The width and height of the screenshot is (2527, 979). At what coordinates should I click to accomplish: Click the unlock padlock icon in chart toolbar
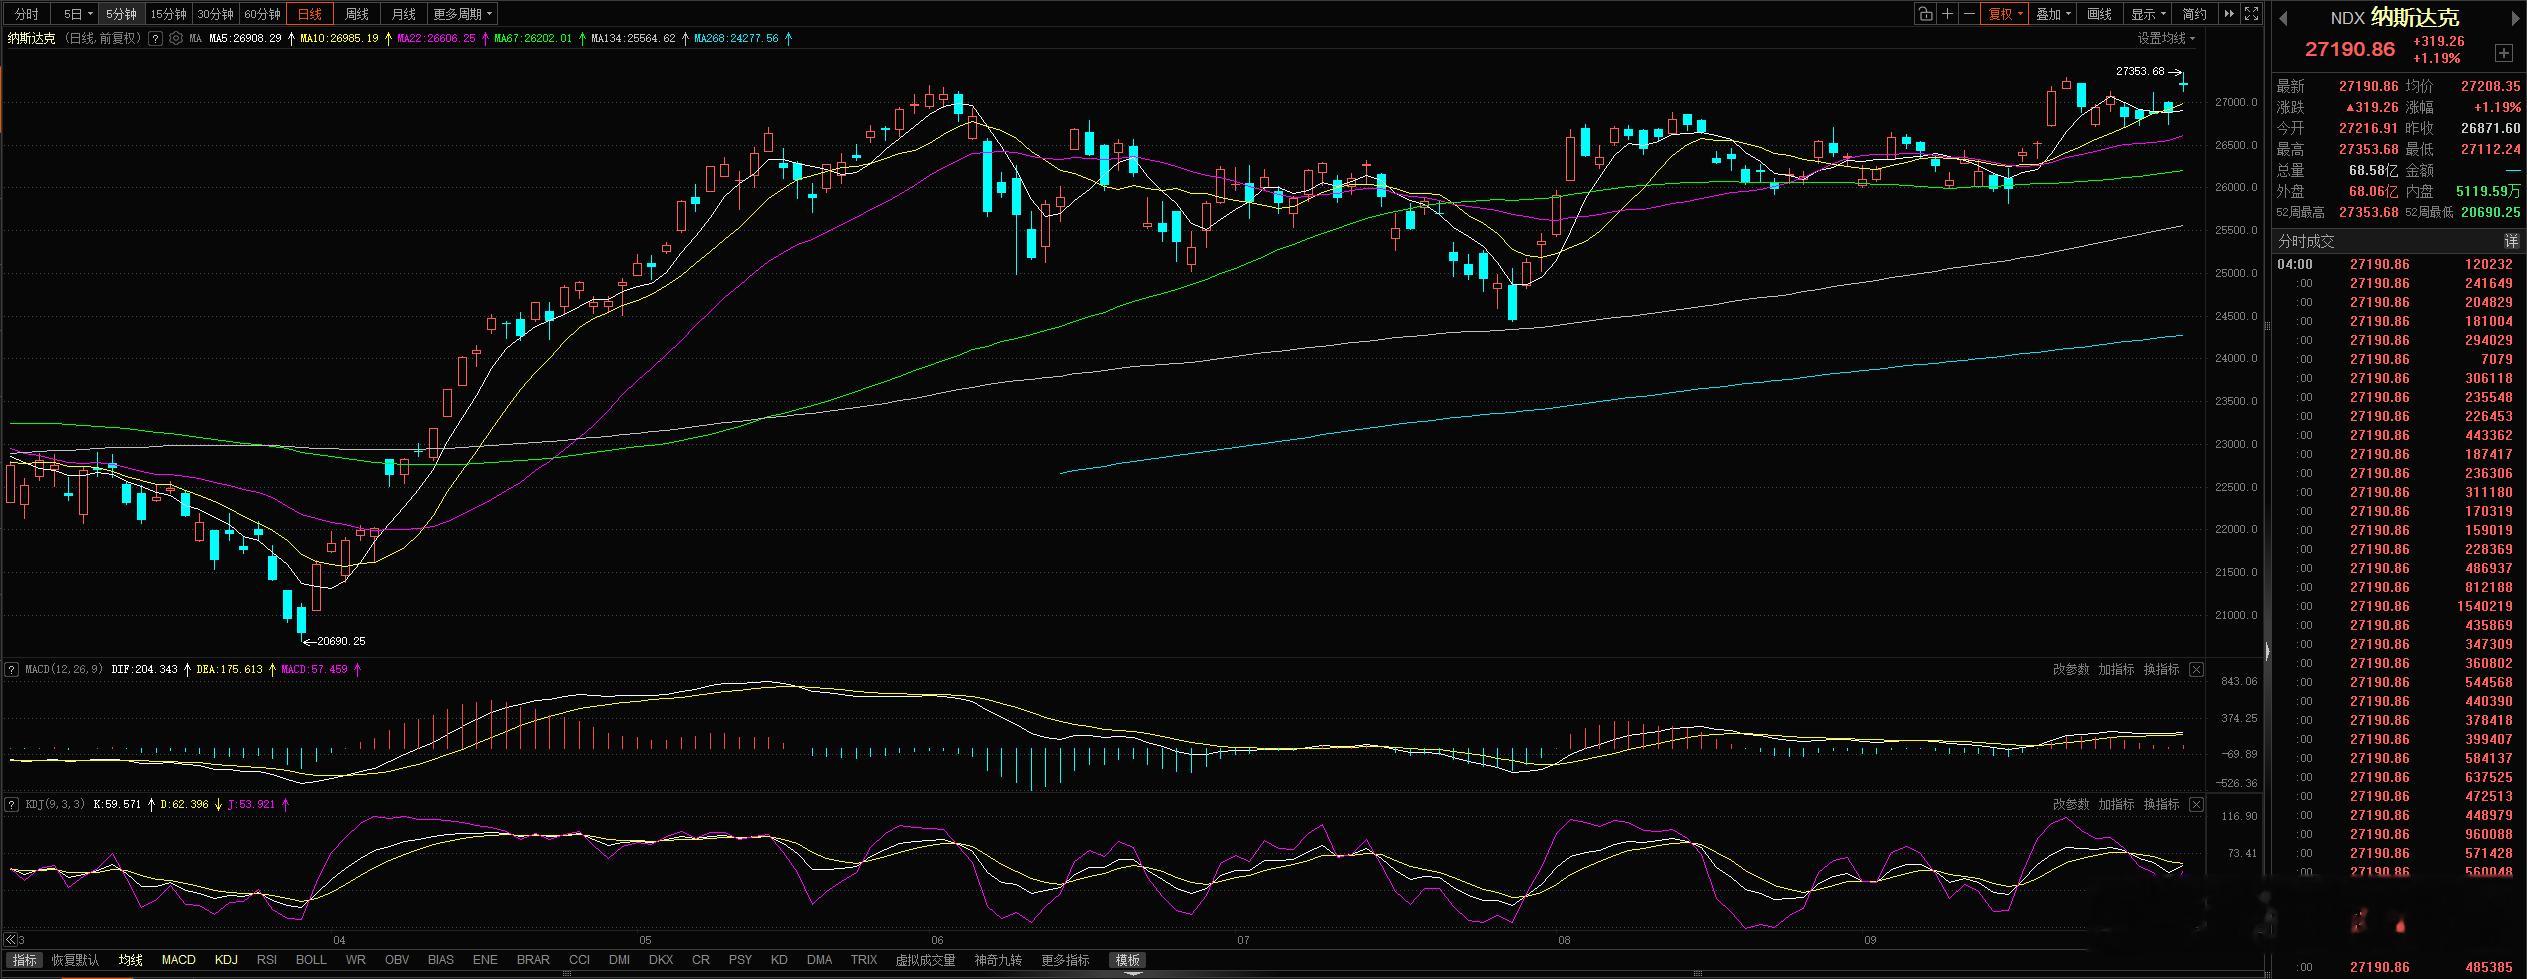click(1926, 14)
